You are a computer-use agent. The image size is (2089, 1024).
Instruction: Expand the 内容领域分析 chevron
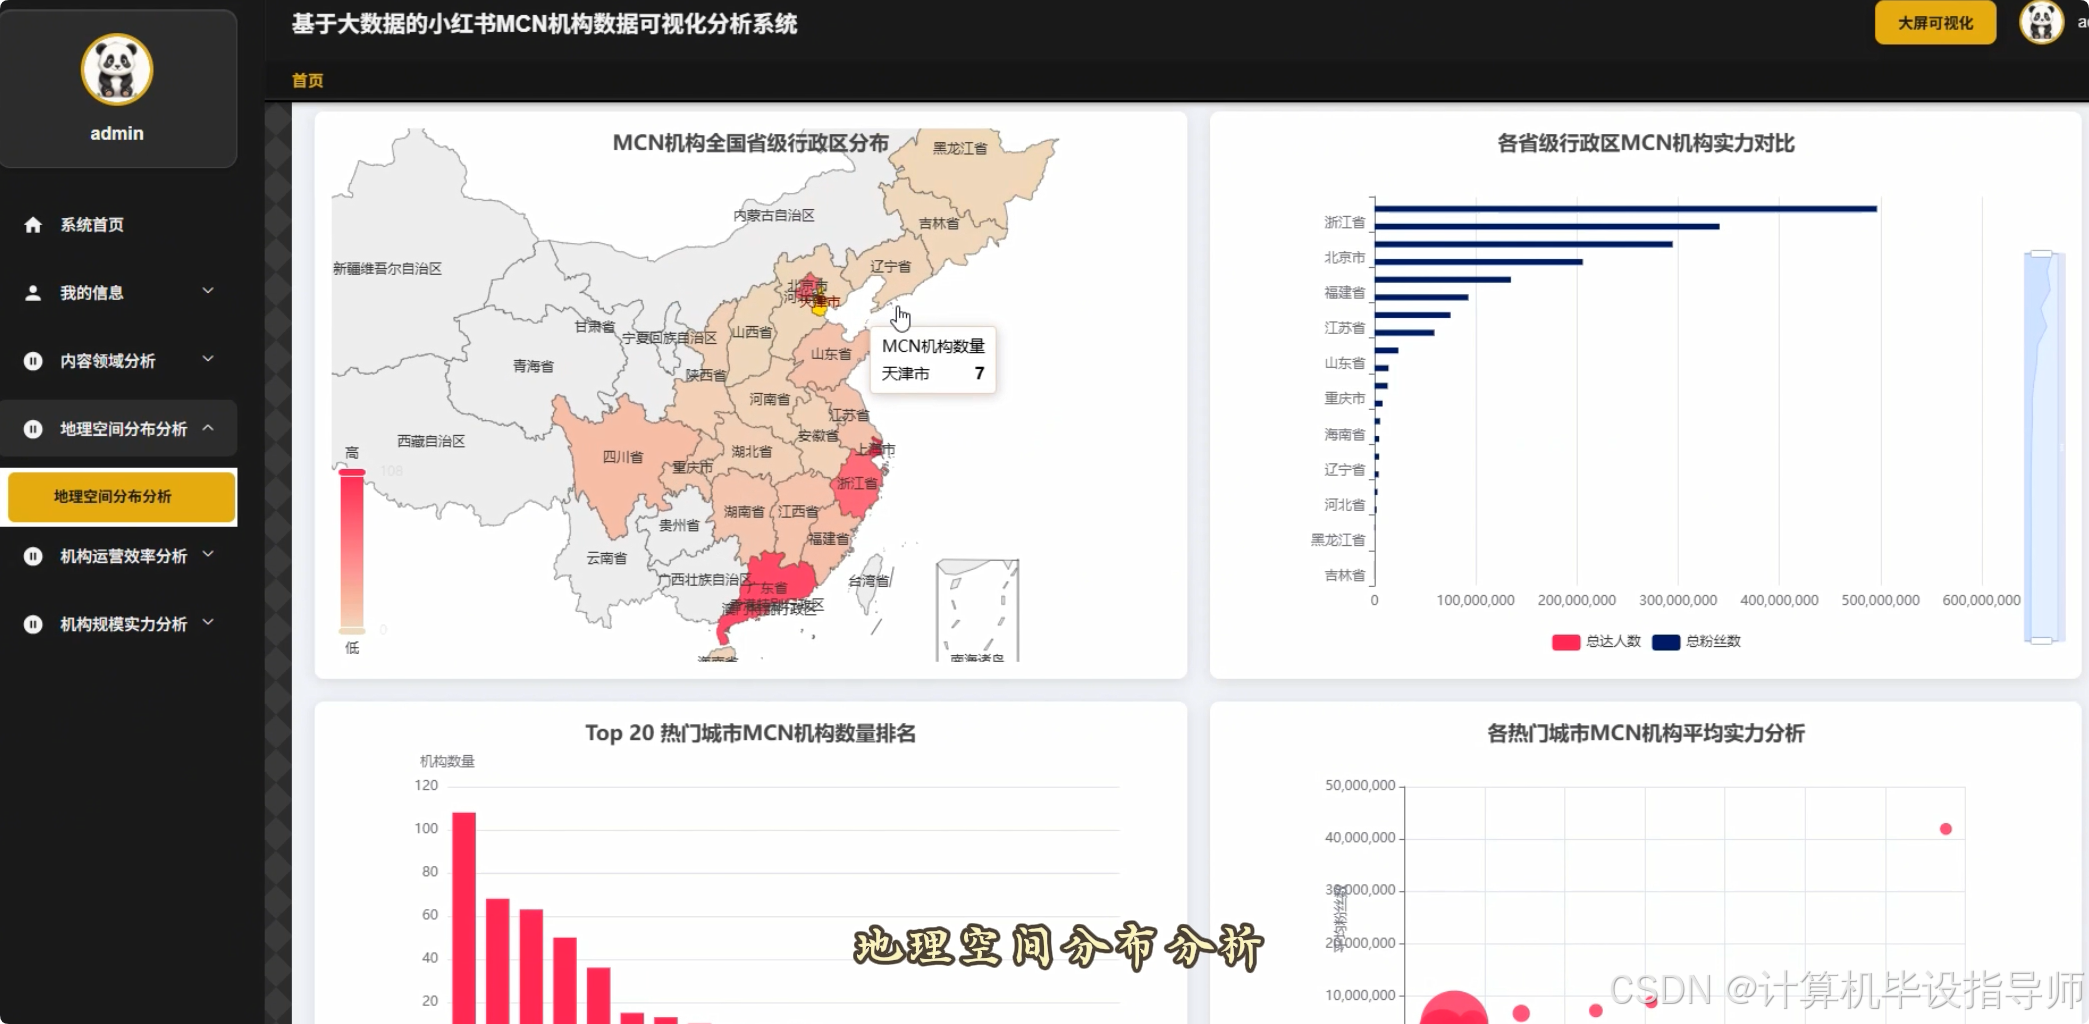(x=208, y=359)
